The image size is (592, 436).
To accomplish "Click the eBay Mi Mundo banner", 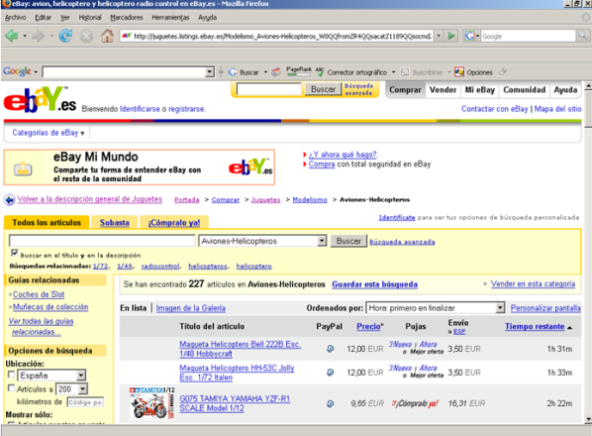I will pyautogui.click(x=139, y=167).
